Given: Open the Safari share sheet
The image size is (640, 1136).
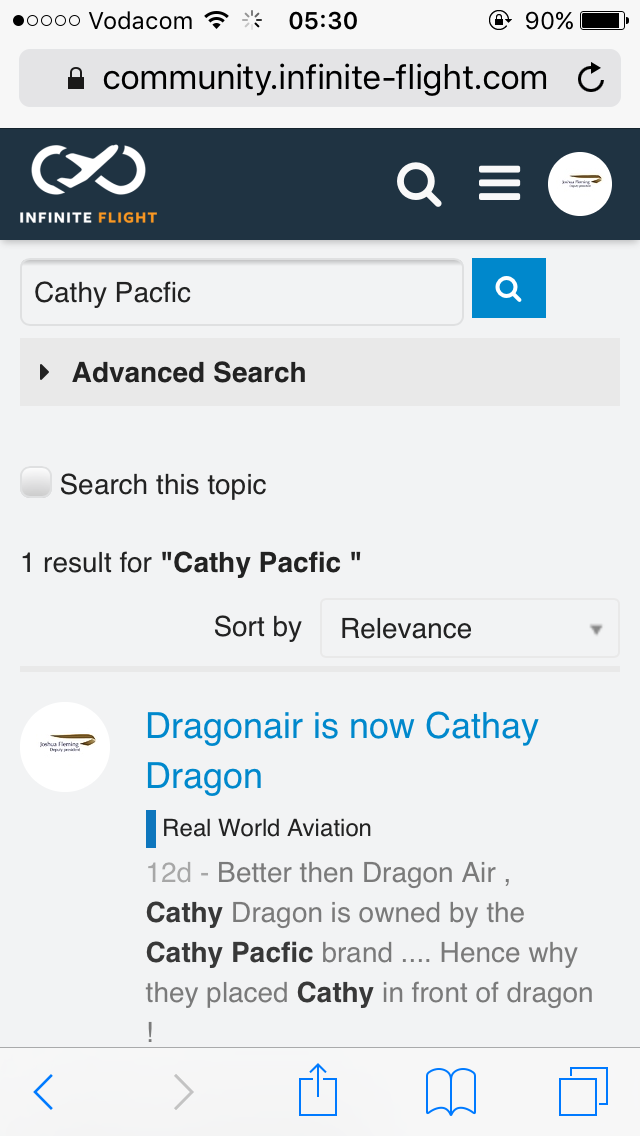Looking at the screenshot, I should [x=319, y=1090].
